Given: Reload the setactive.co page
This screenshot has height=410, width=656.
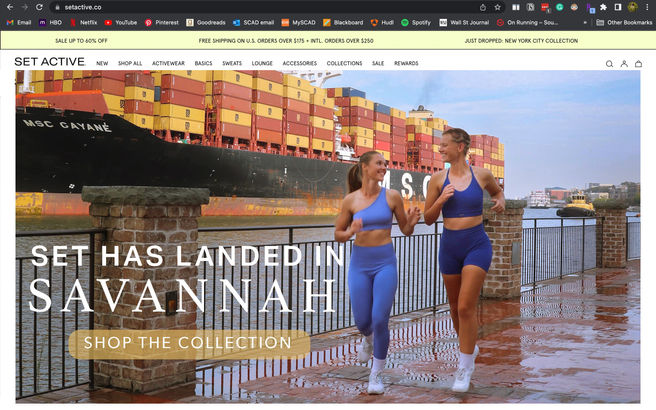Looking at the screenshot, I should point(39,7).
